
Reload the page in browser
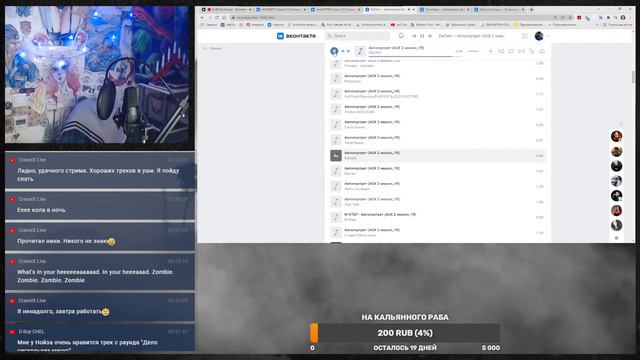pyautogui.click(x=217, y=18)
